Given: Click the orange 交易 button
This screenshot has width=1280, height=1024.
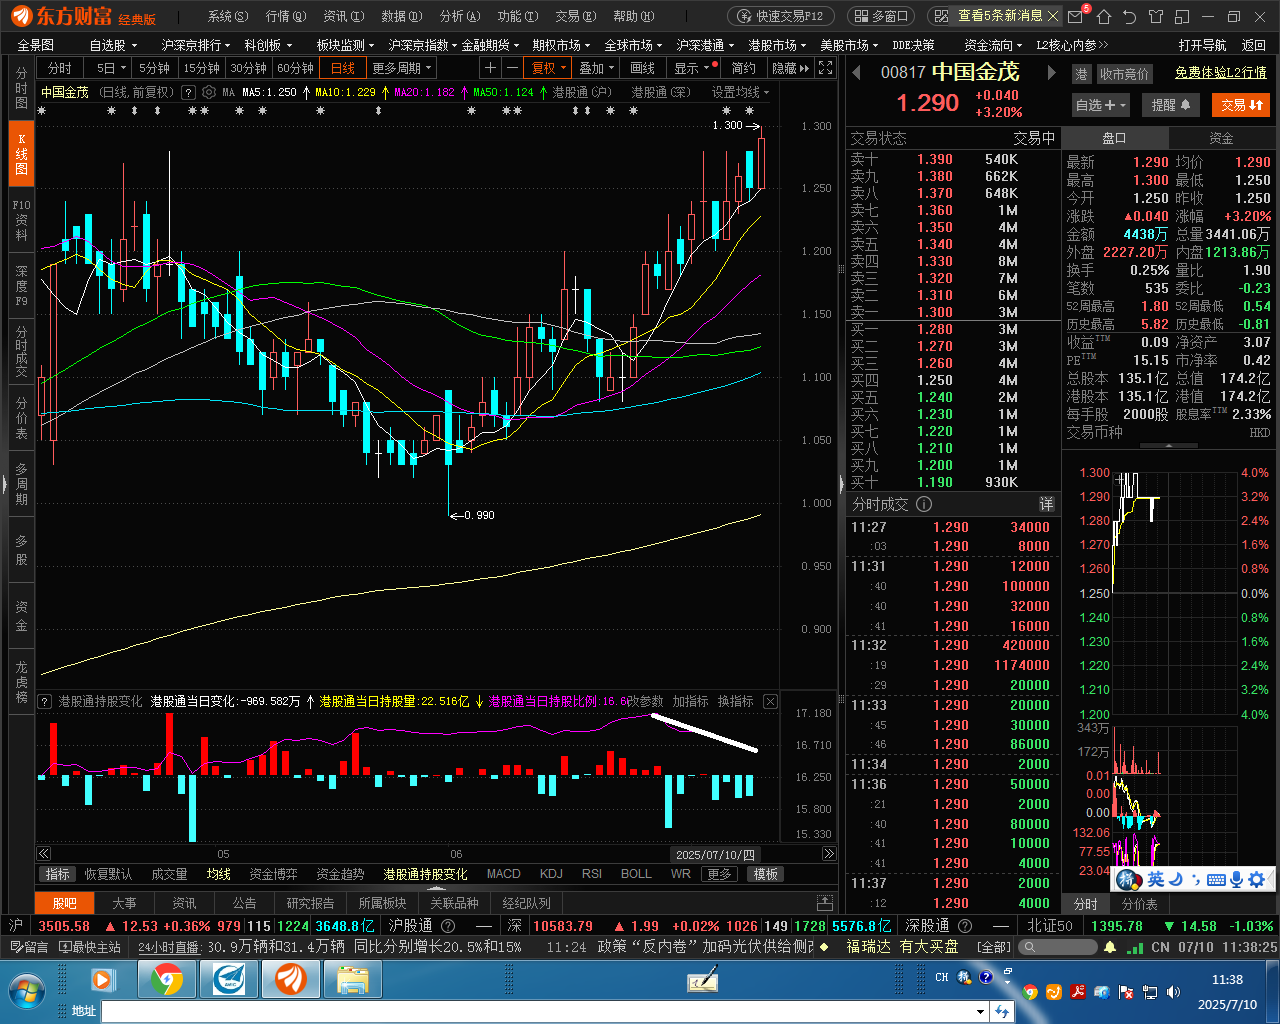Looking at the screenshot, I should 1241,105.
